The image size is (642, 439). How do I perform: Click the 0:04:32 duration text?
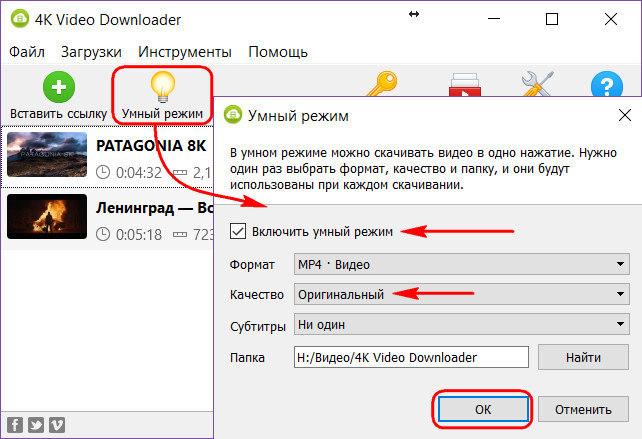click(x=139, y=173)
